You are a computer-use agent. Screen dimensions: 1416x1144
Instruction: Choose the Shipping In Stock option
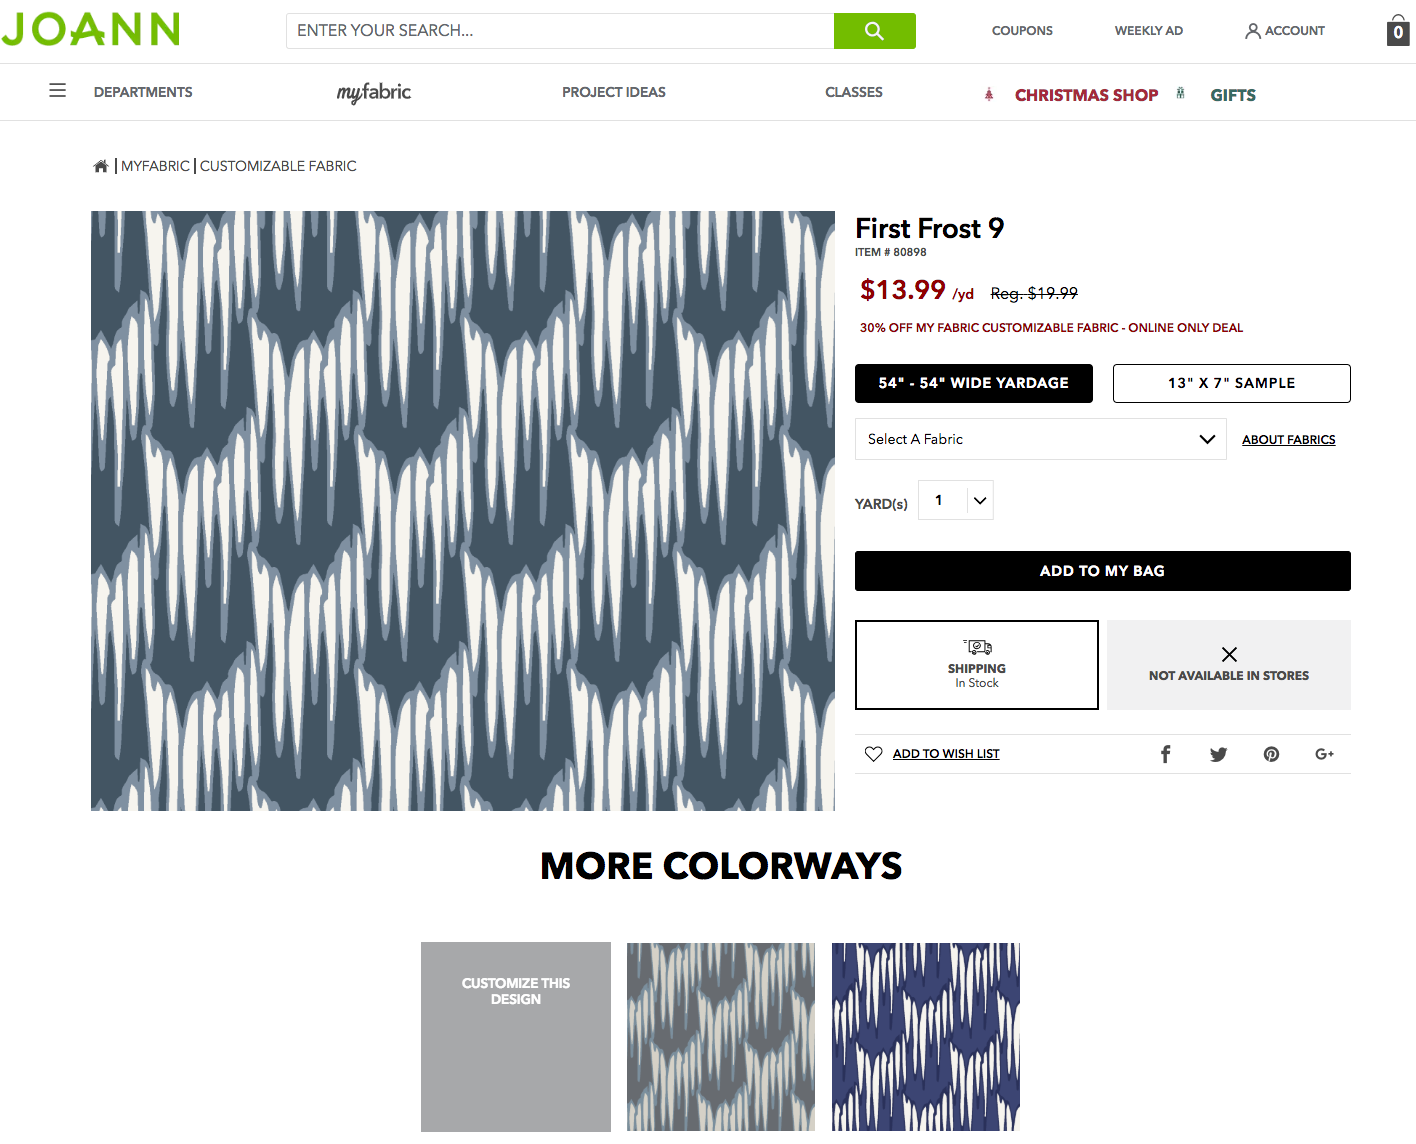pos(977,665)
